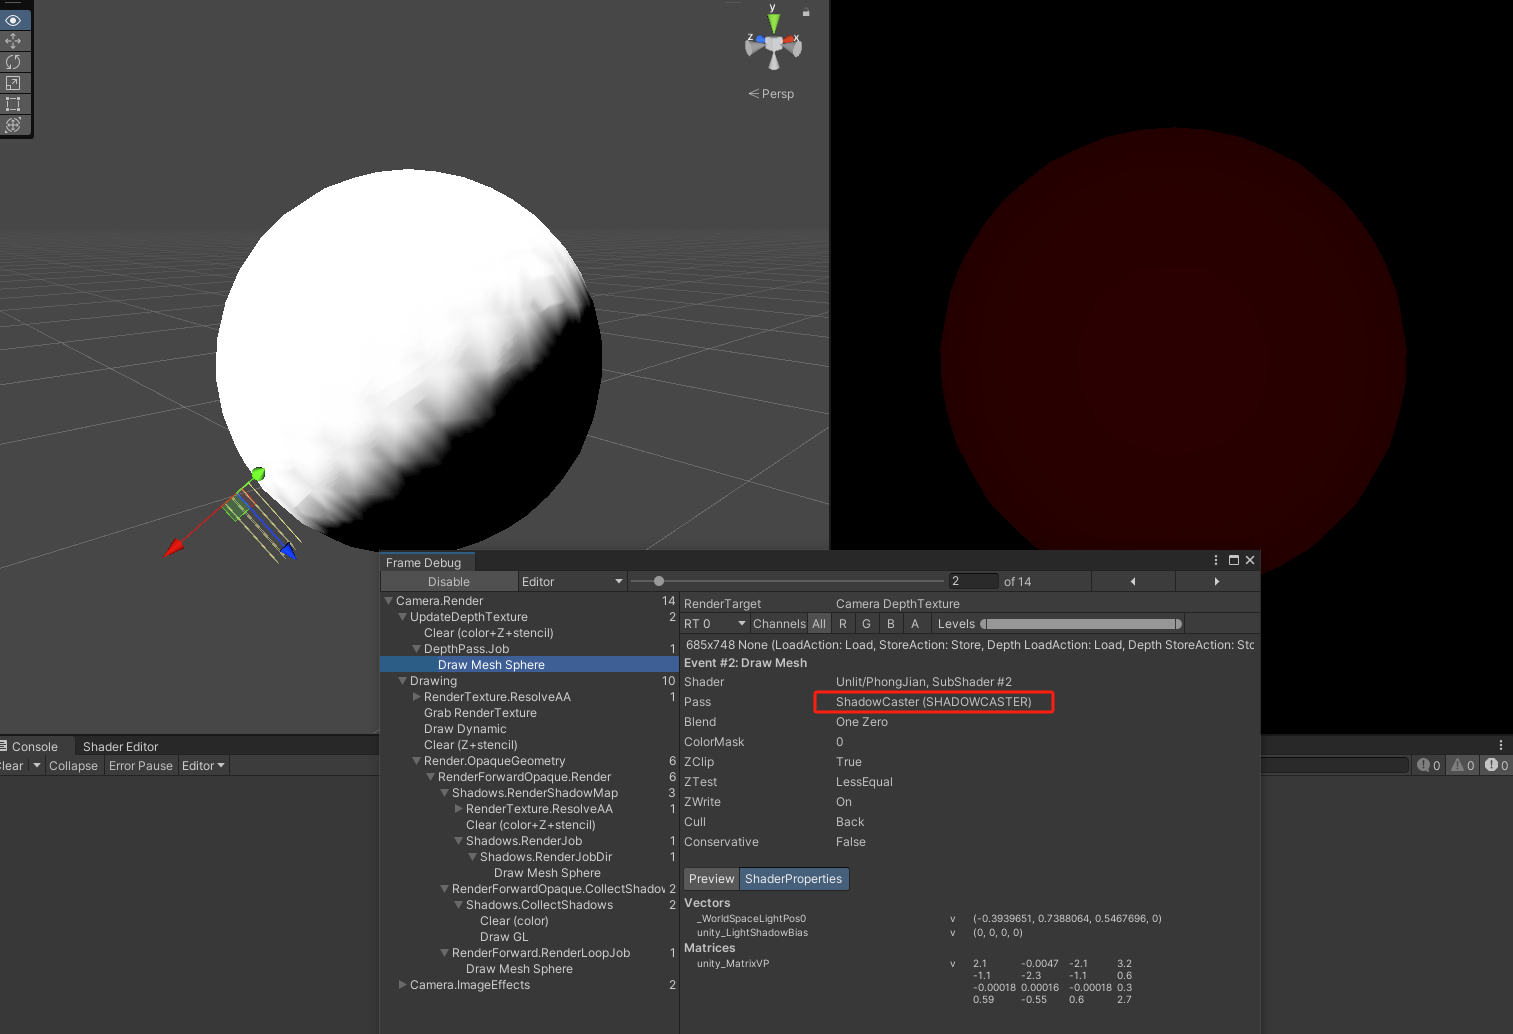Click the _WorldSpaceLightPos0 vector property
Viewport: 1513px width, 1034px height.
tap(751, 919)
